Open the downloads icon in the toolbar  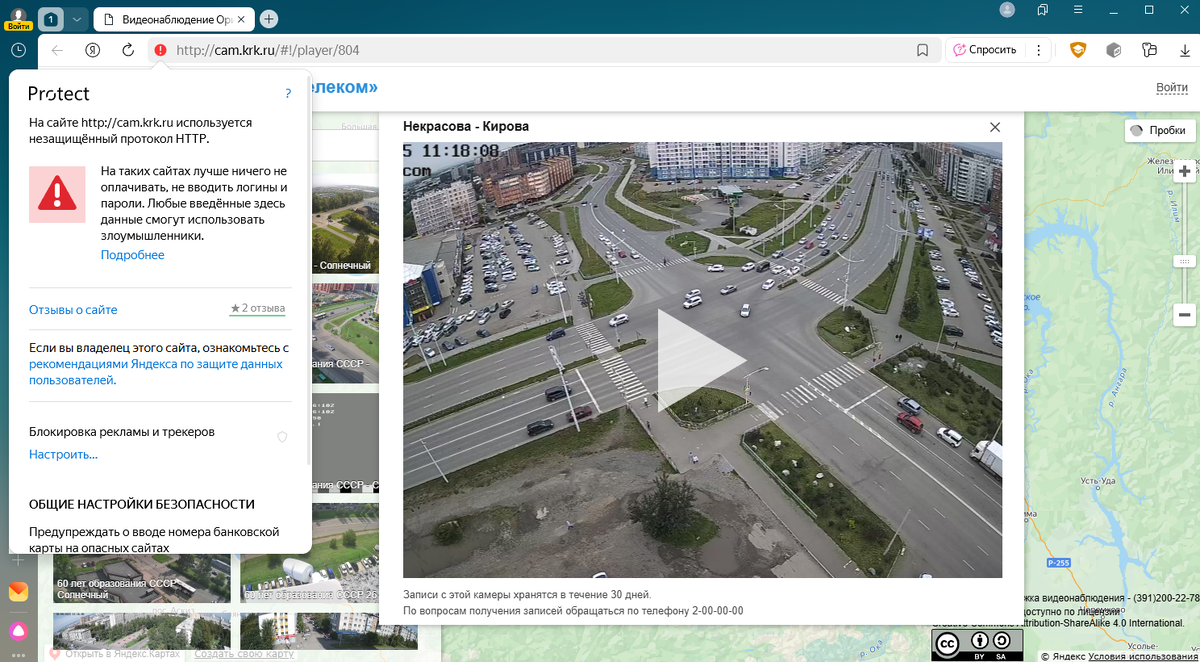[x=1185, y=48]
